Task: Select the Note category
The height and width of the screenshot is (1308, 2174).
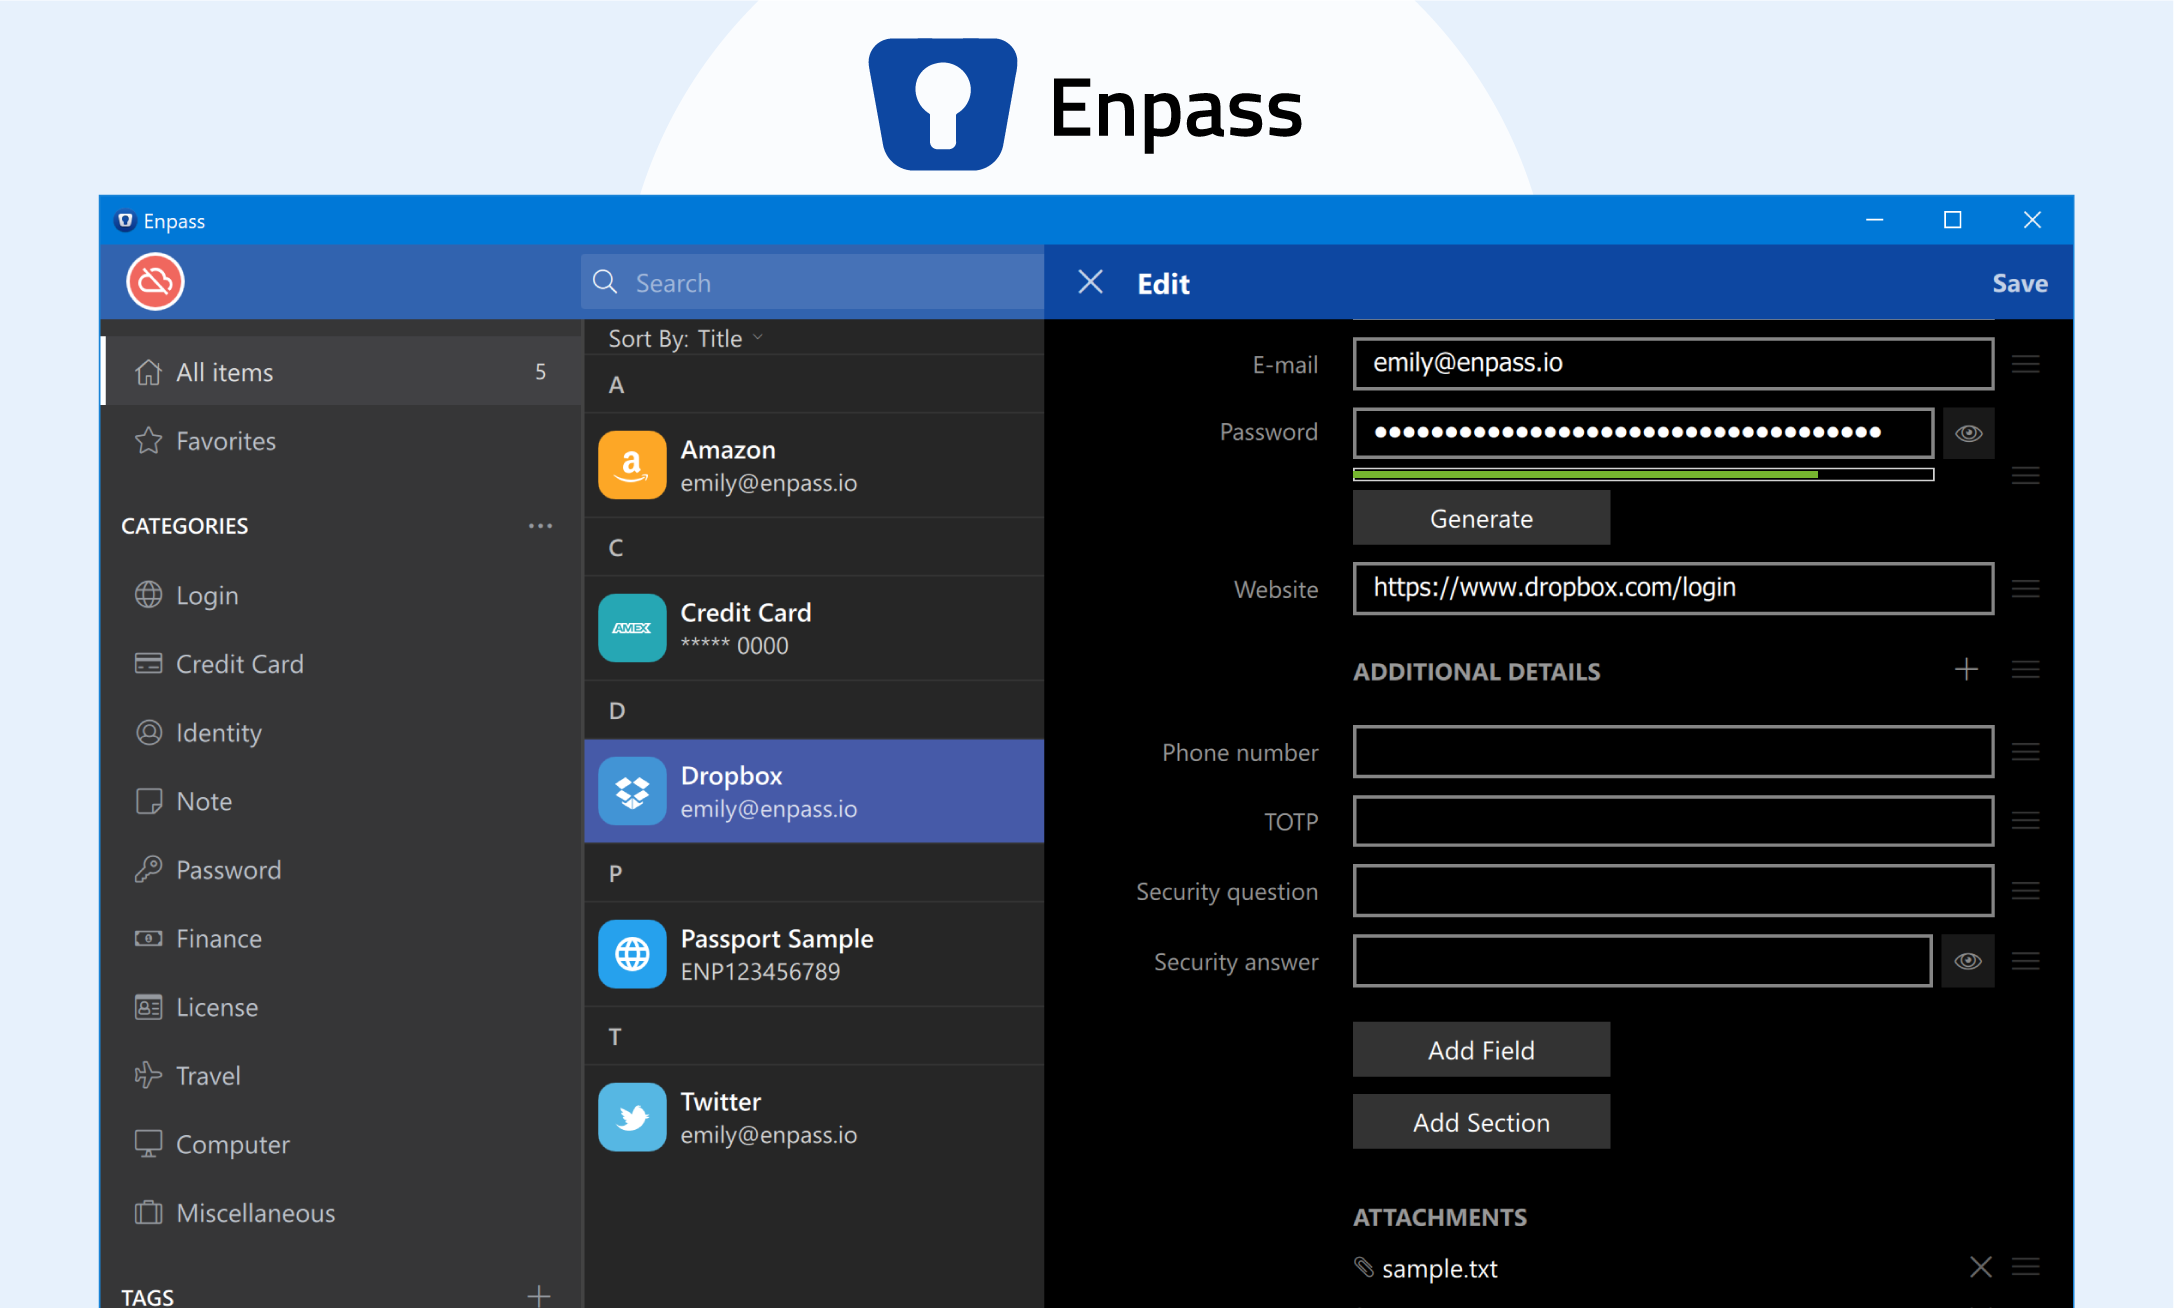Action: (x=342, y=801)
